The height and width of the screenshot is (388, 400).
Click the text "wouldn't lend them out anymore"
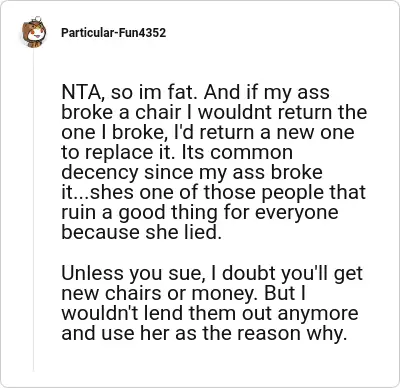210,313
